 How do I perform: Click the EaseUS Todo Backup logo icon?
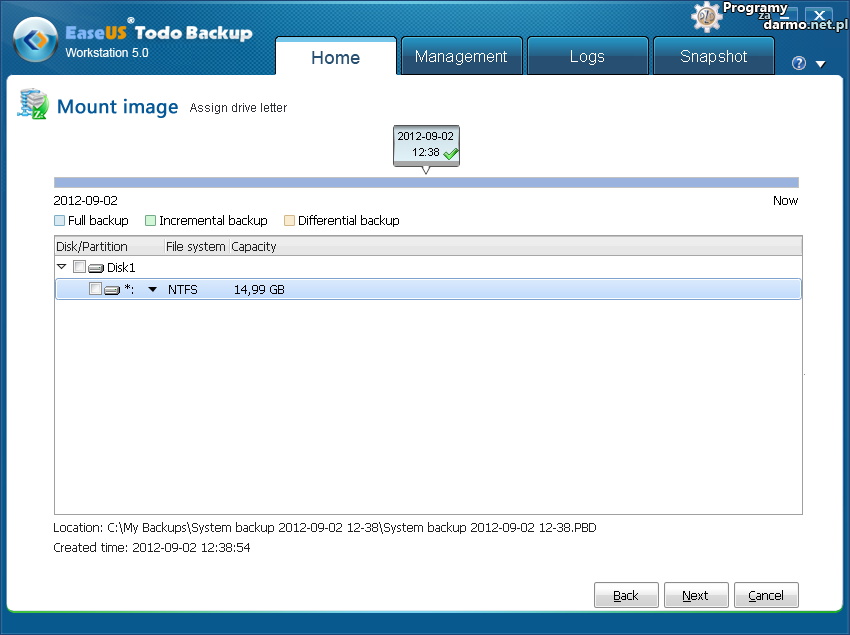pyautogui.click(x=35, y=40)
